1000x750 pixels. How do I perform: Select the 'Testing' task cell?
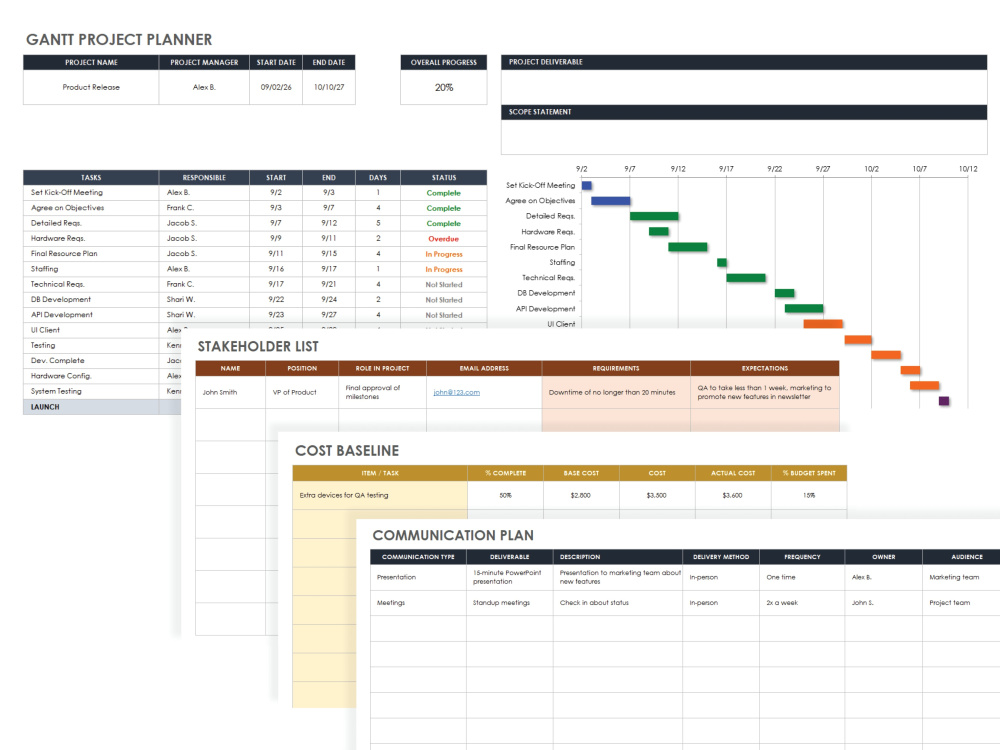click(91, 346)
